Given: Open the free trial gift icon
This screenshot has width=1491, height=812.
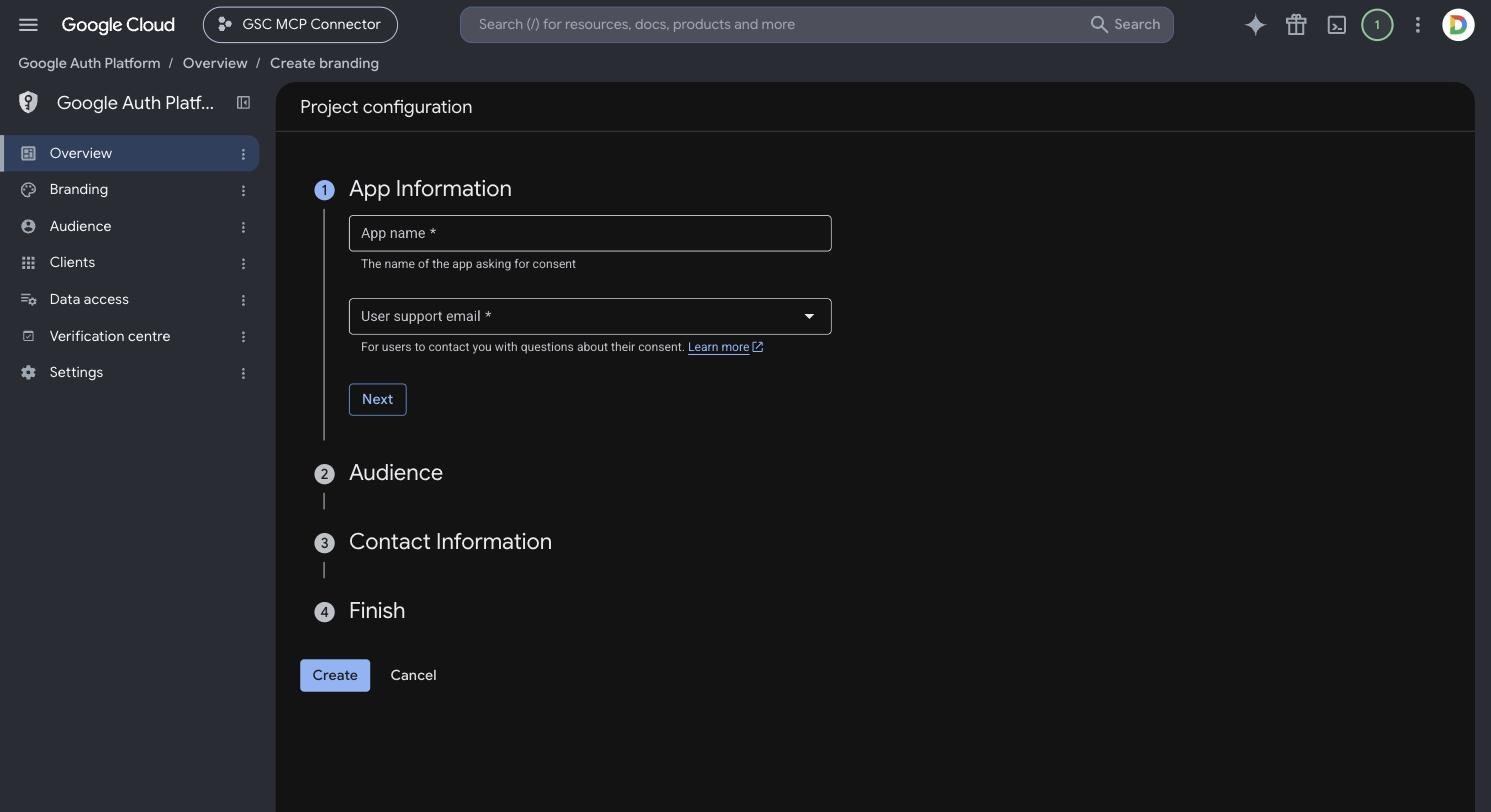Looking at the screenshot, I should [x=1296, y=25].
